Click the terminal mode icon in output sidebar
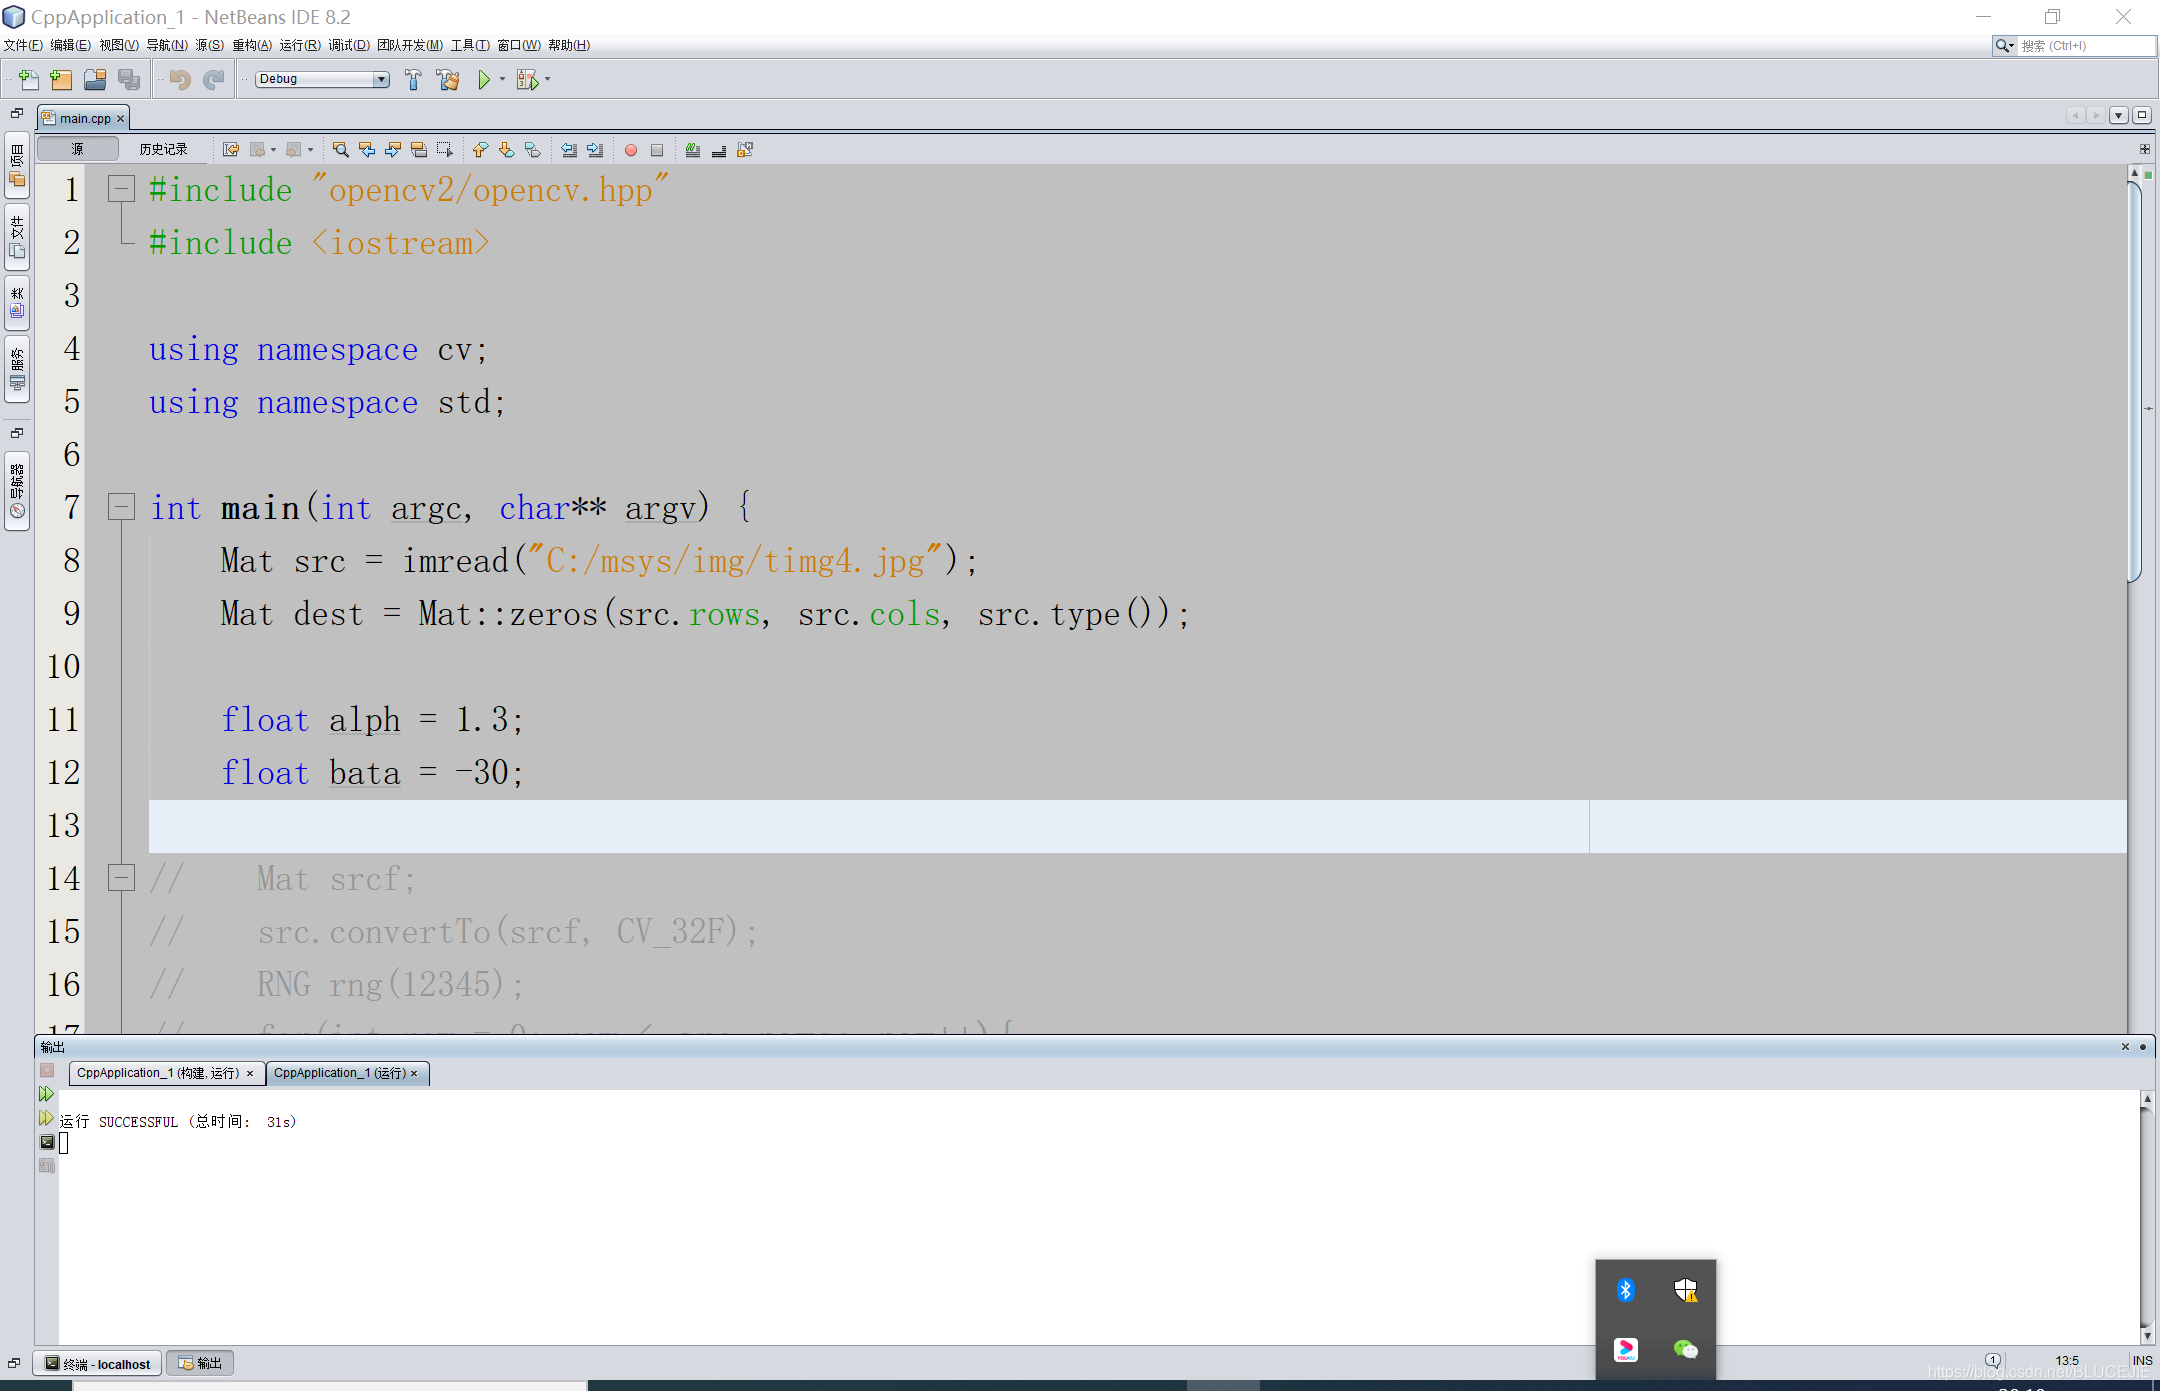Image resolution: width=2160 pixels, height=1391 pixels. coord(46,1142)
